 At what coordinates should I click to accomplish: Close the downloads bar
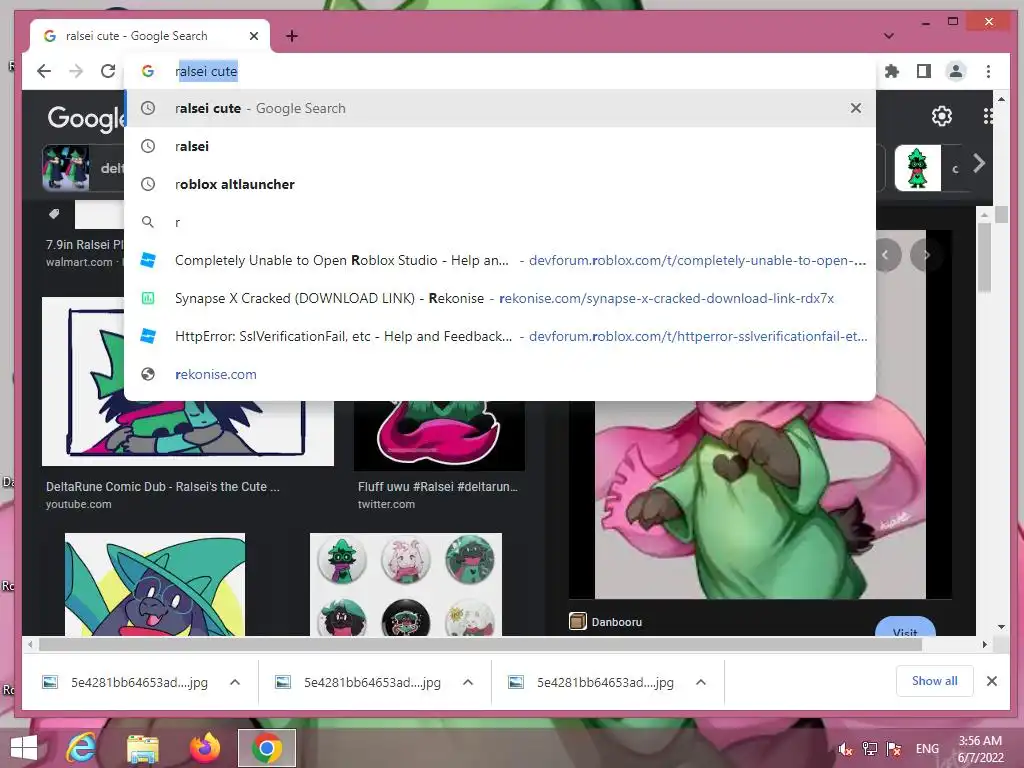(991, 681)
